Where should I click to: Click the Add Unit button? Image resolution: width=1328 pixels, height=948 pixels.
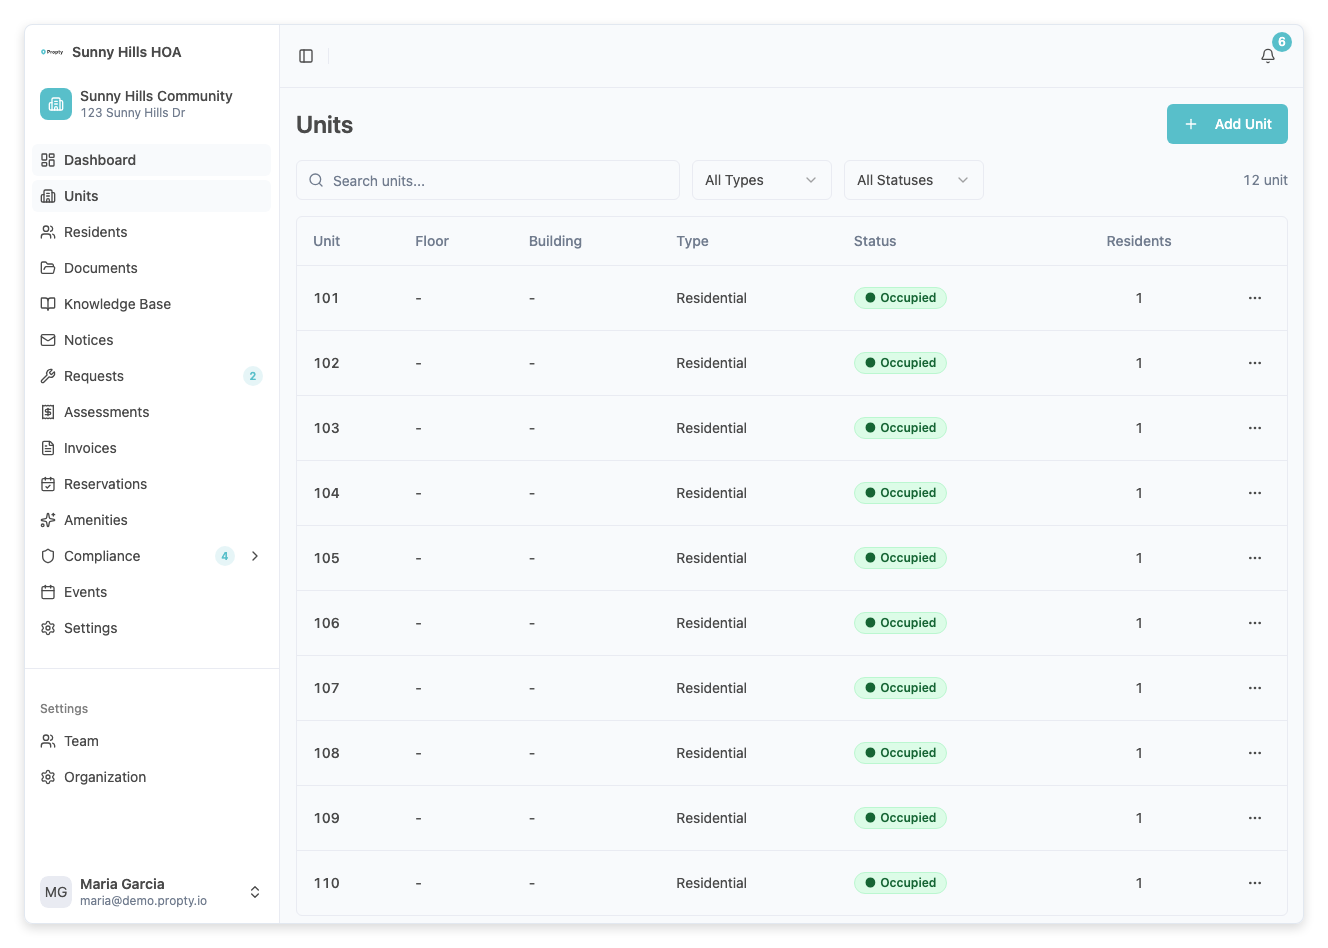click(x=1227, y=124)
